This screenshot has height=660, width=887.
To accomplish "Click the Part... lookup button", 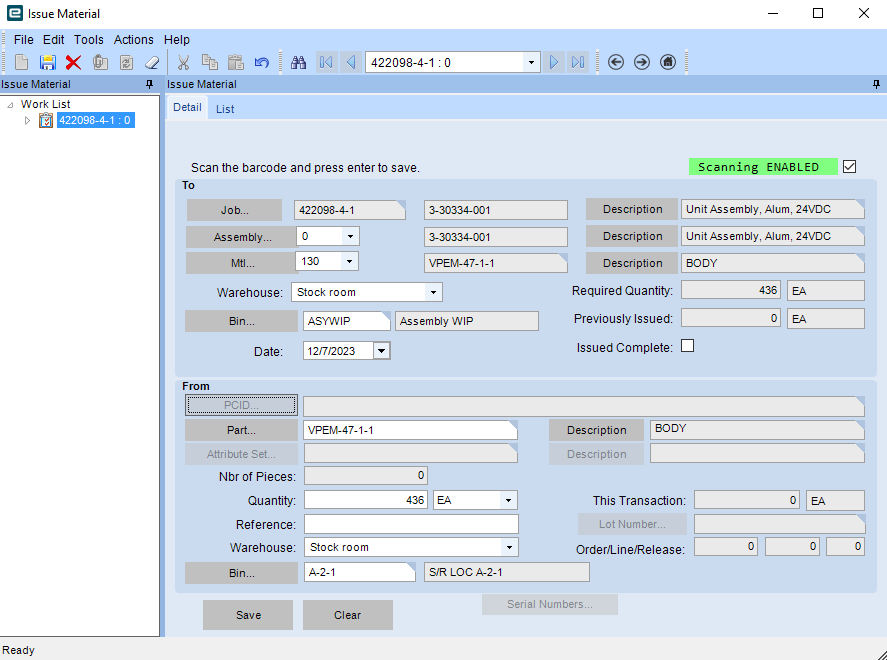I will pos(240,429).
